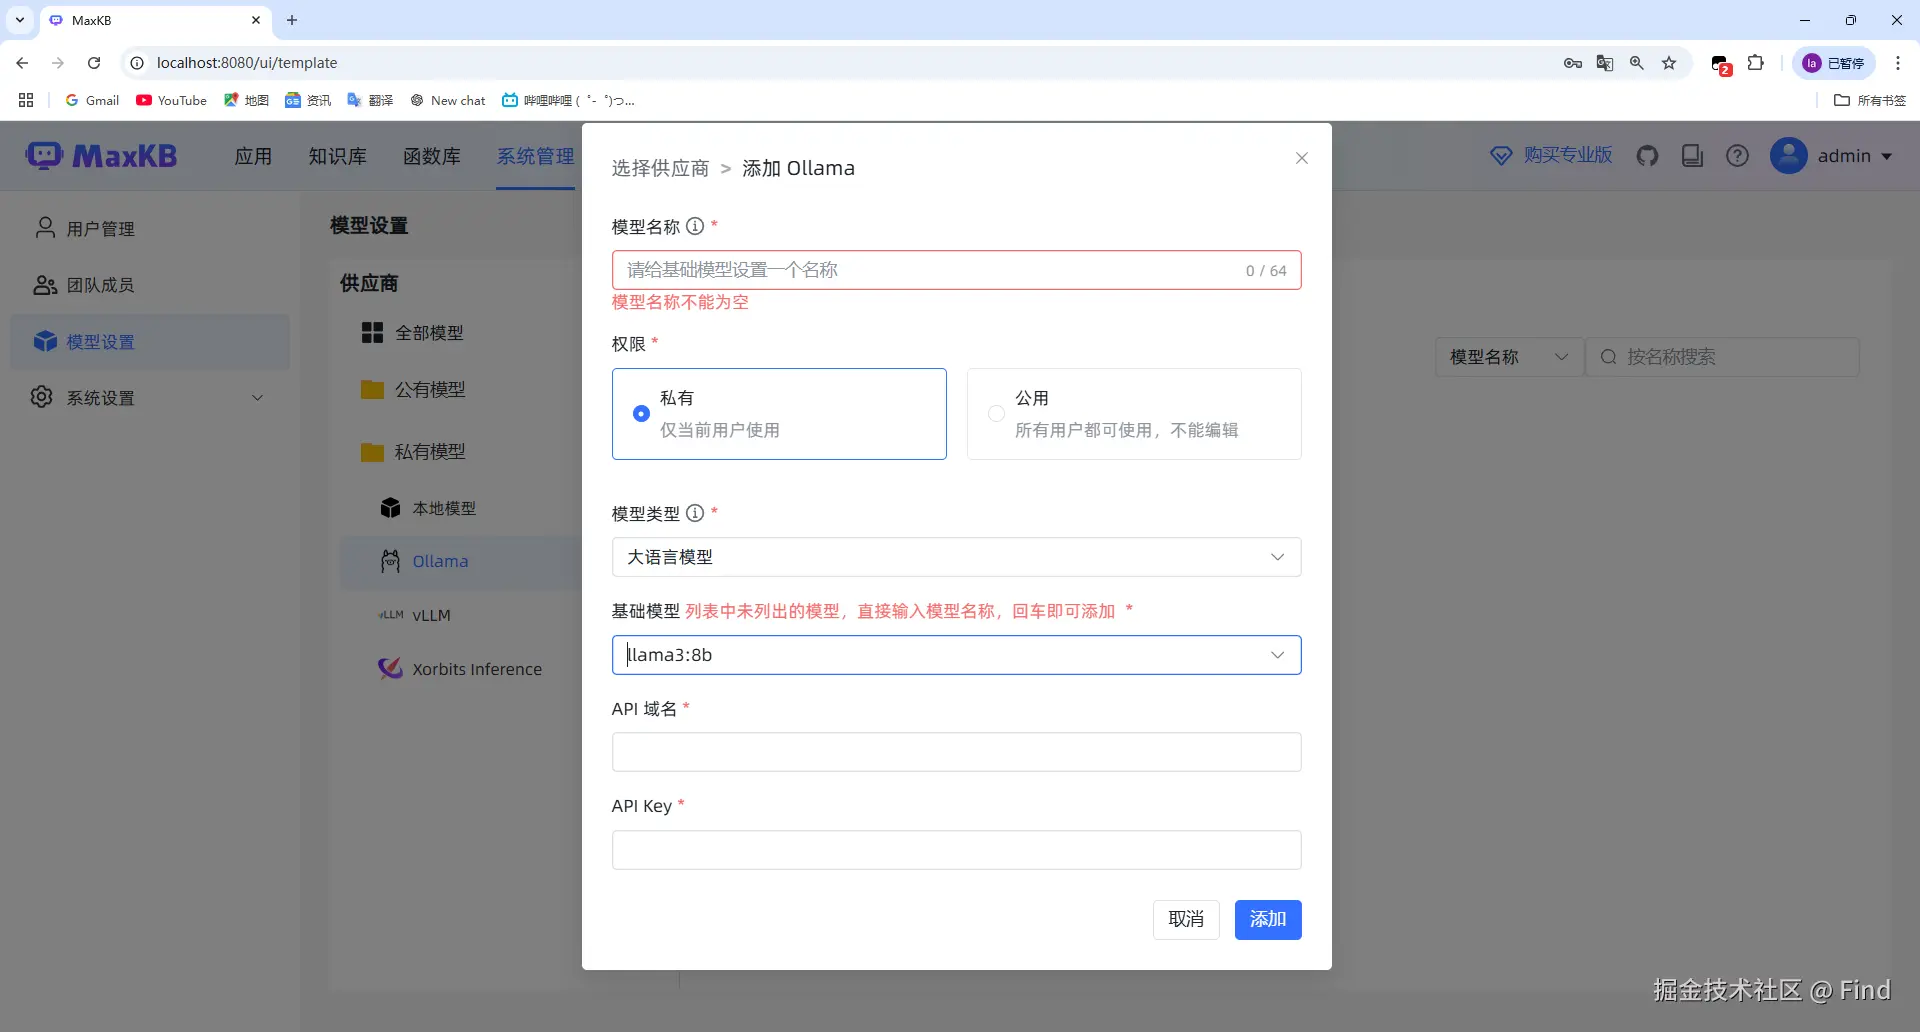Click the Chrome profile button
This screenshot has height=1032, width=1920.
pyautogui.click(x=1833, y=63)
